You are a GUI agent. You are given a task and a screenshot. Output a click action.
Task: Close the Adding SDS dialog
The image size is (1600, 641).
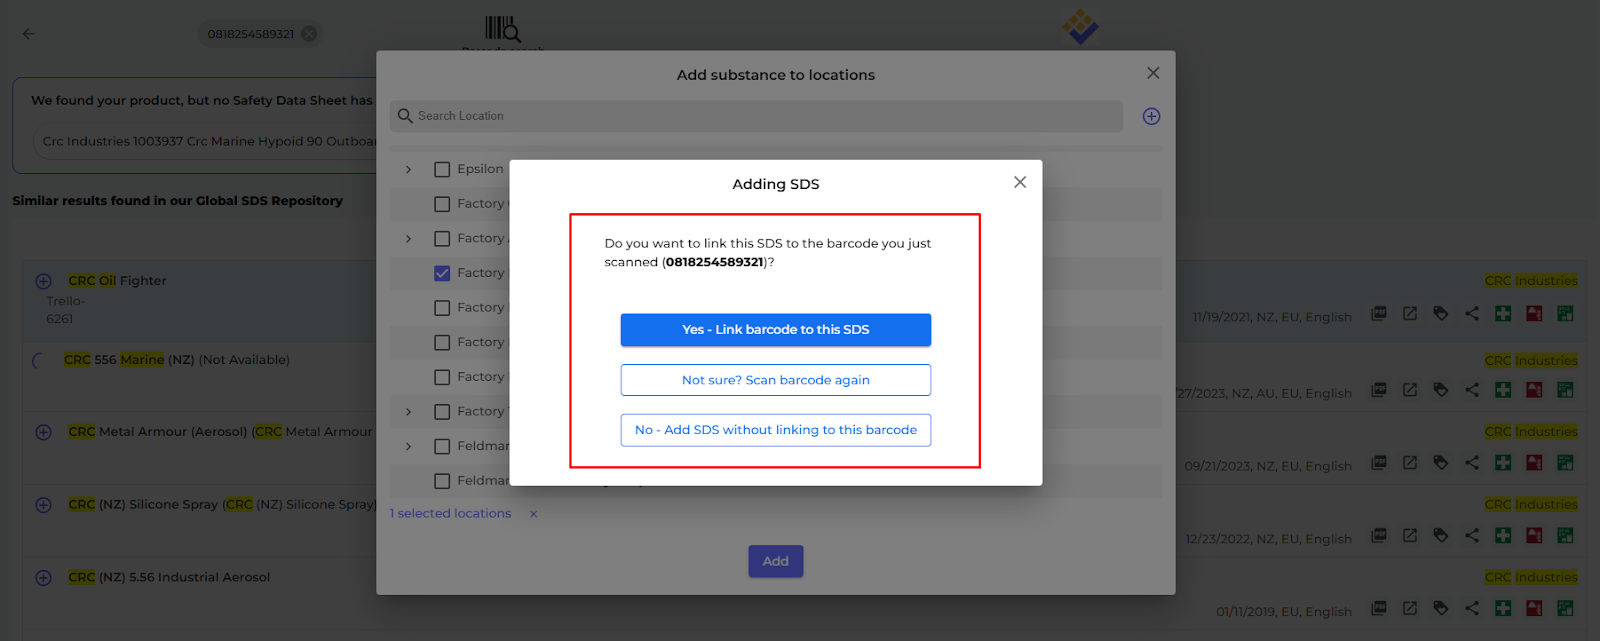pos(1019,182)
